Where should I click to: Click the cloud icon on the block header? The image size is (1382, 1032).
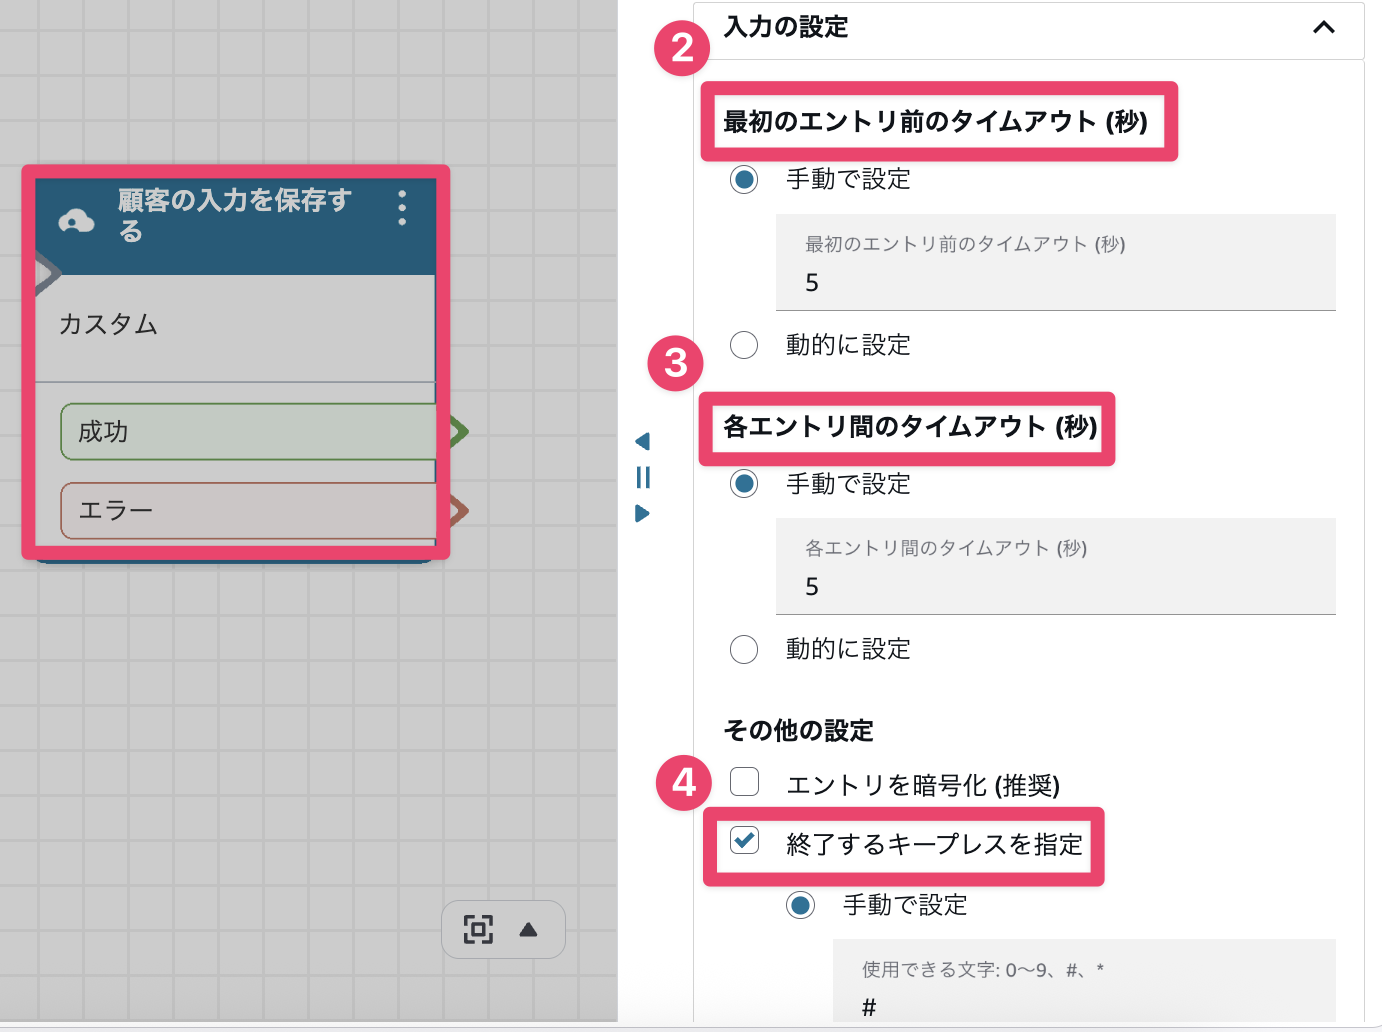(x=77, y=221)
